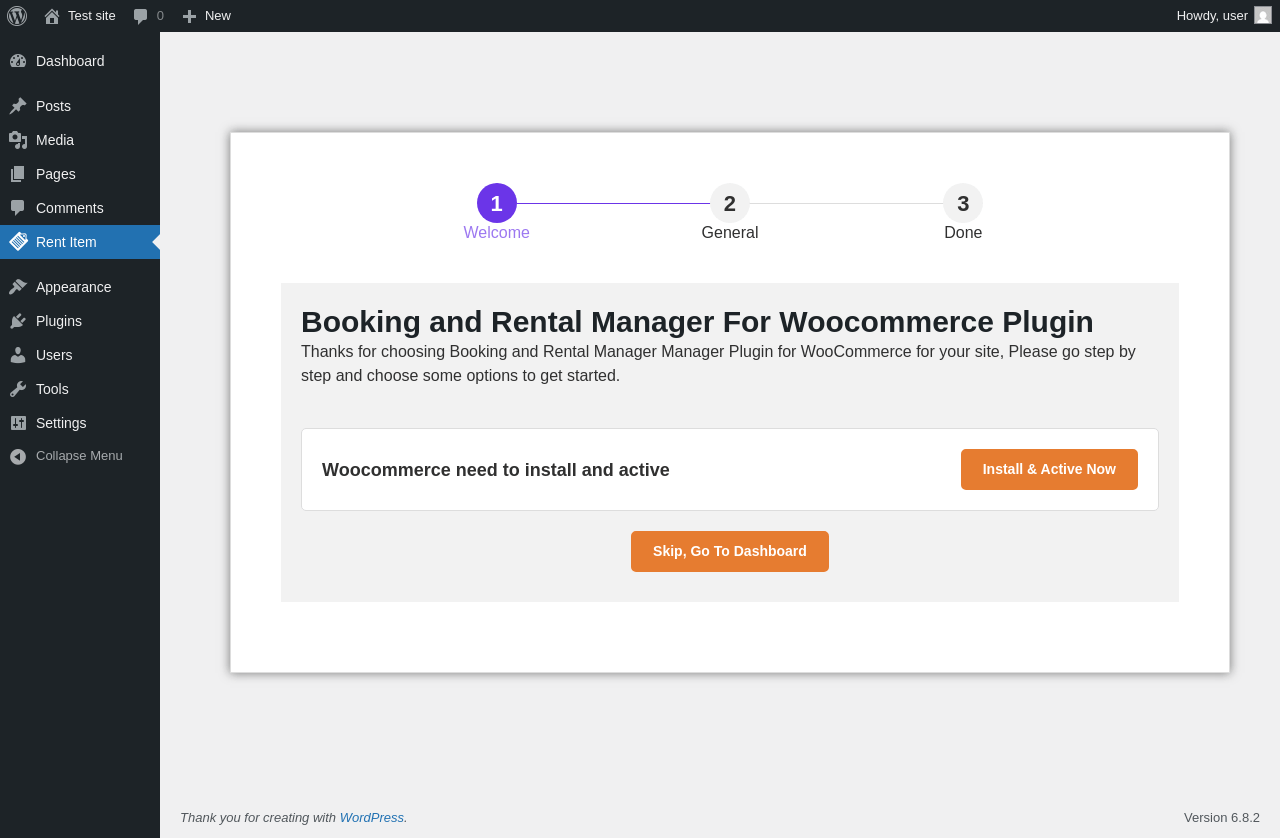Image resolution: width=1280 pixels, height=838 pixels.
Task: Click the Tools wrench icon
Action: pos(18,389)
